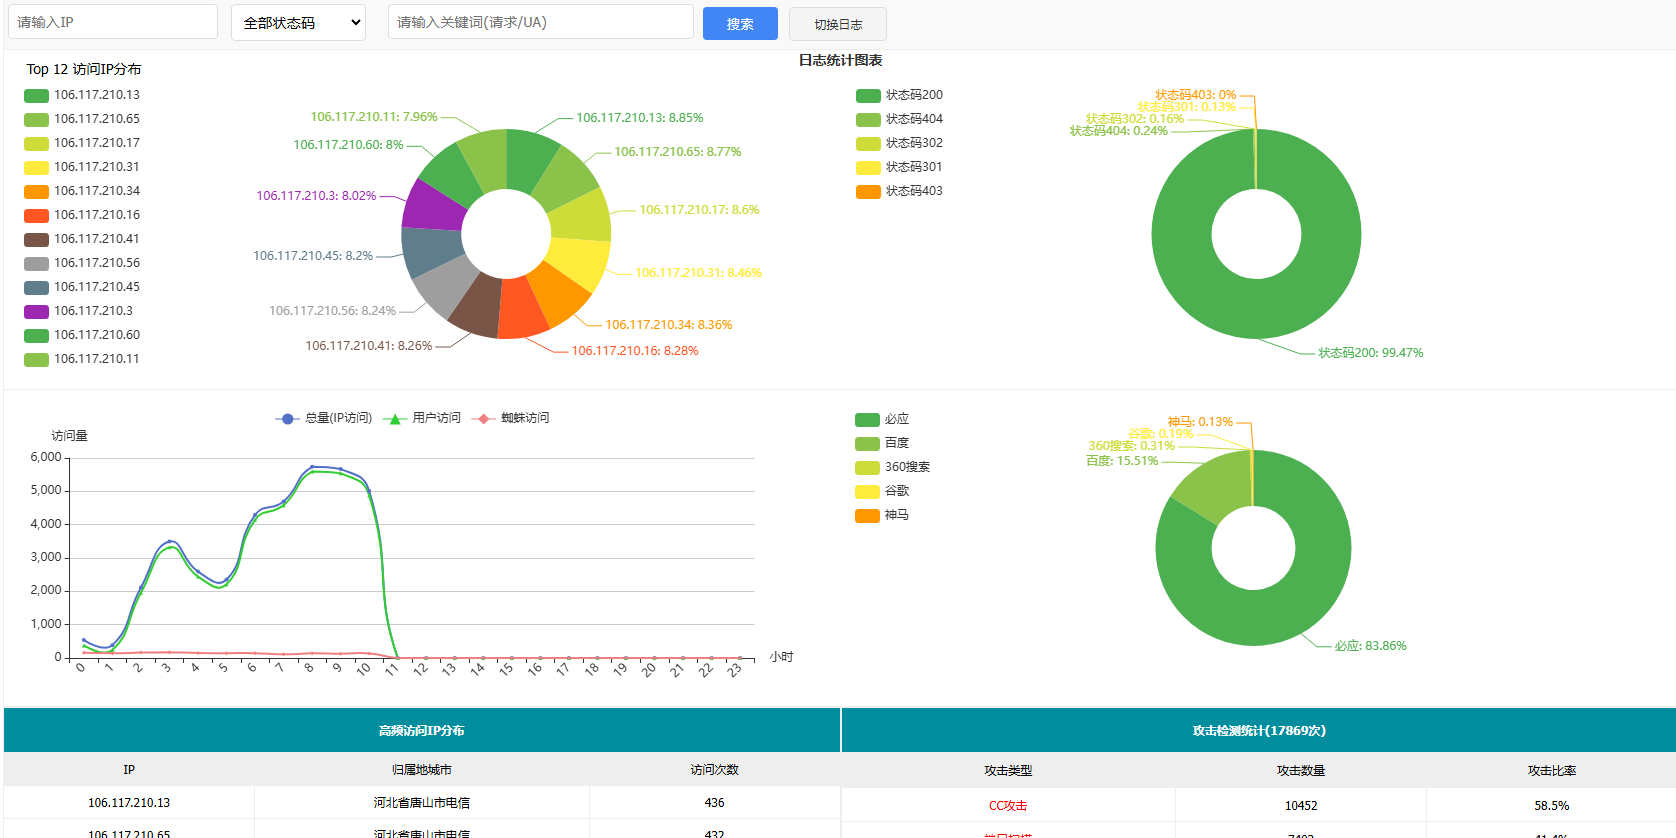Toggle 状态码302 legend item
The width and height of the screenshot is (1676, 838).
pos(899,143)
